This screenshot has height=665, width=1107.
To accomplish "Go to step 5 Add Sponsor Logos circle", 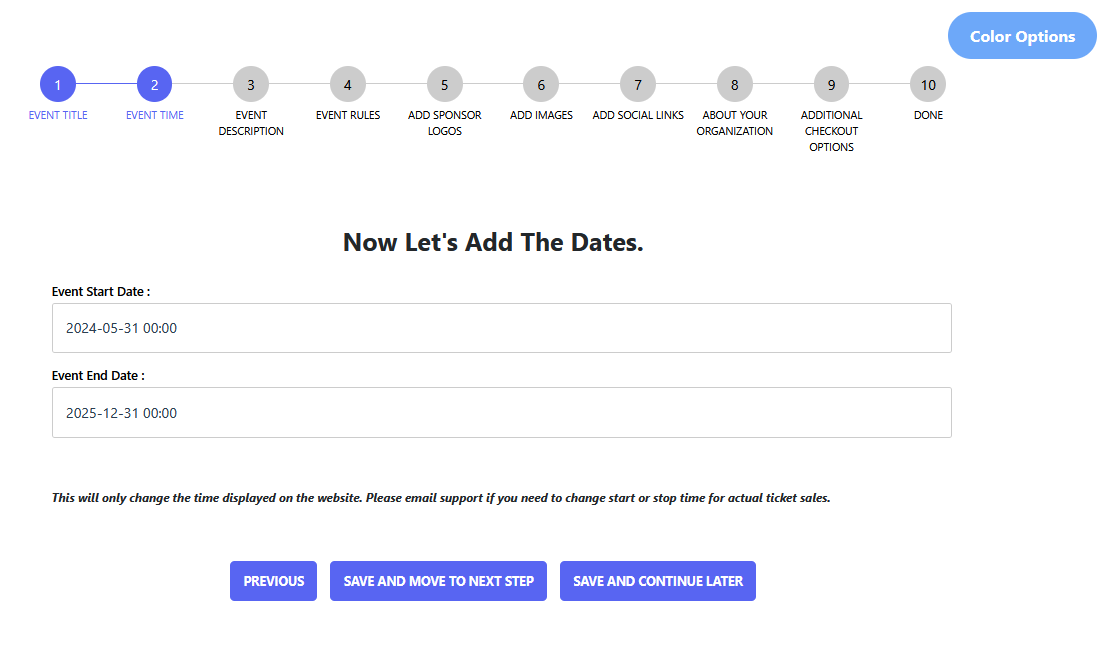I will (445, 85).
